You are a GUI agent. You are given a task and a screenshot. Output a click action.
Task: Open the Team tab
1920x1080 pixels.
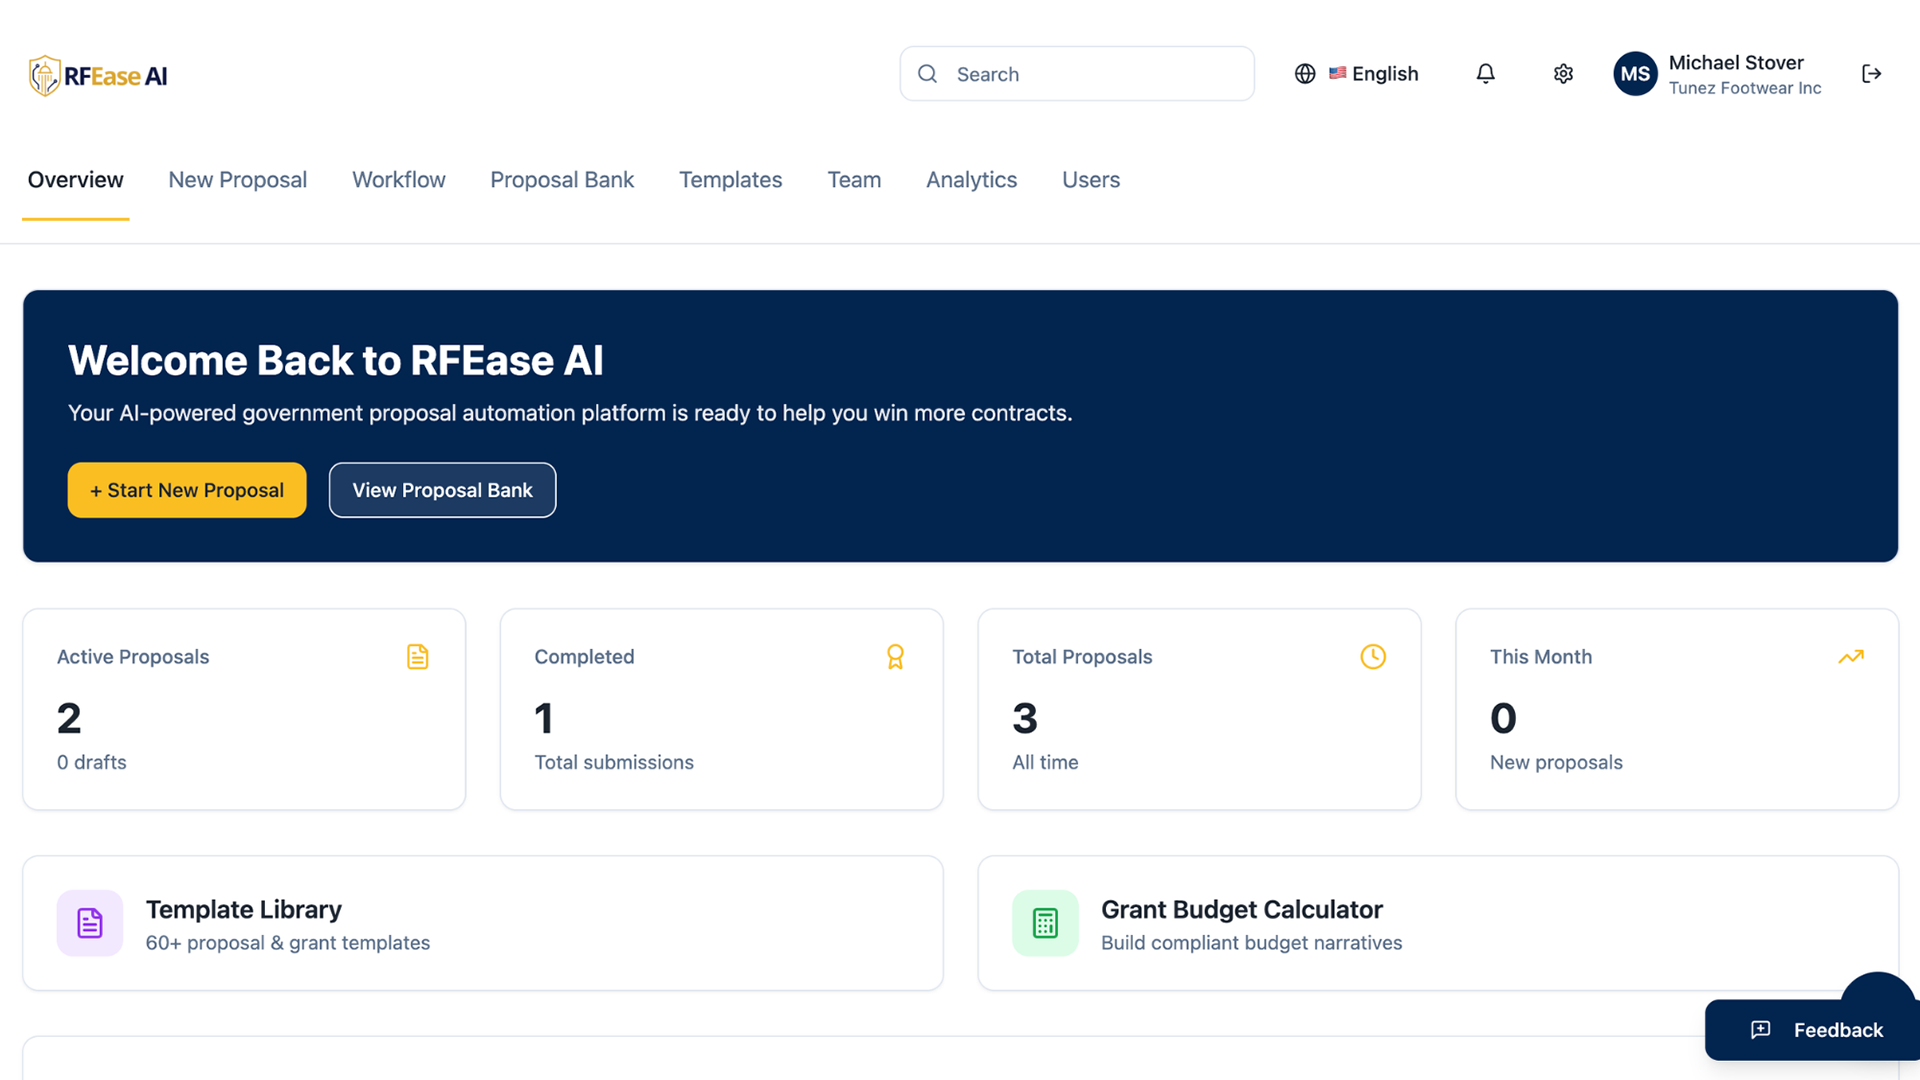tap(854, 180)
